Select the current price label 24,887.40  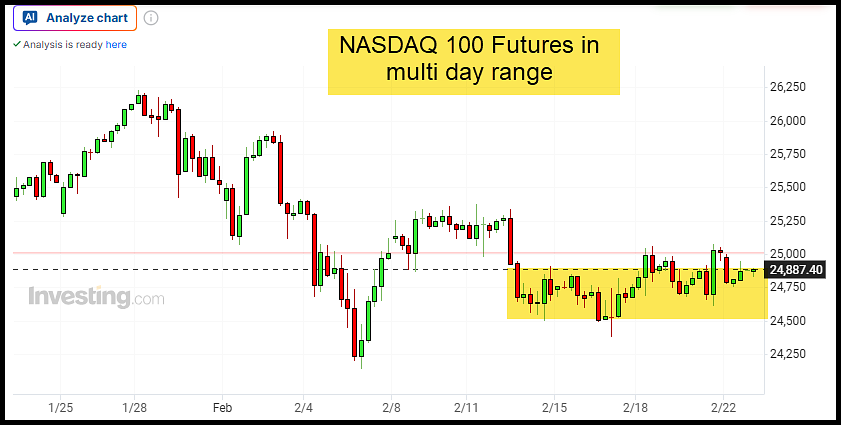point(796,270)
